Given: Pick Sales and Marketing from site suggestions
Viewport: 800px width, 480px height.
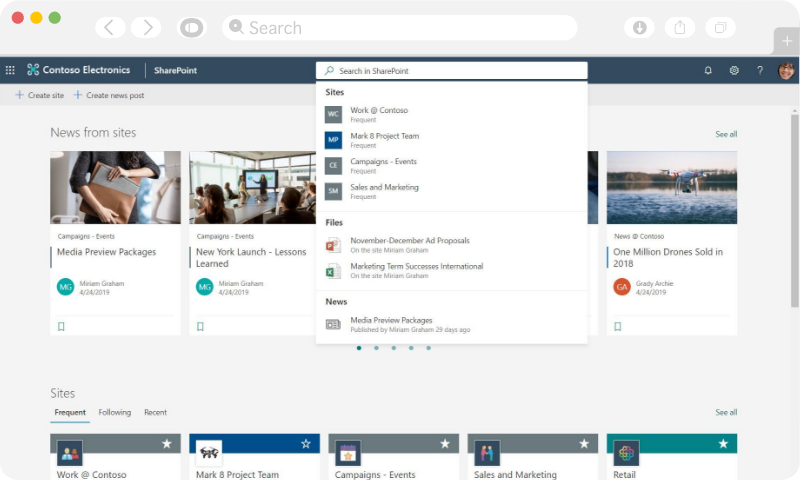Looking at the screenshot, I should coord(384,187).
